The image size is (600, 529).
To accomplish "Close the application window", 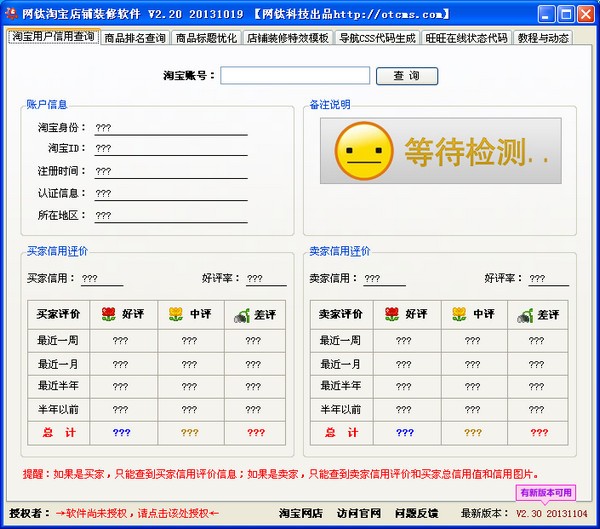I will [585, 14].
